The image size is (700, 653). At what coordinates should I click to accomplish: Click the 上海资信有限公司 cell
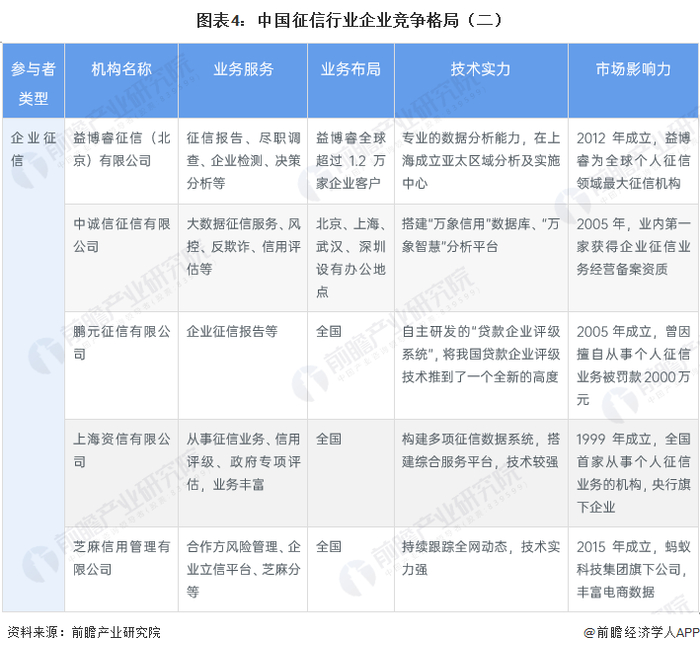pyautogui.click(x=121, y=473)
